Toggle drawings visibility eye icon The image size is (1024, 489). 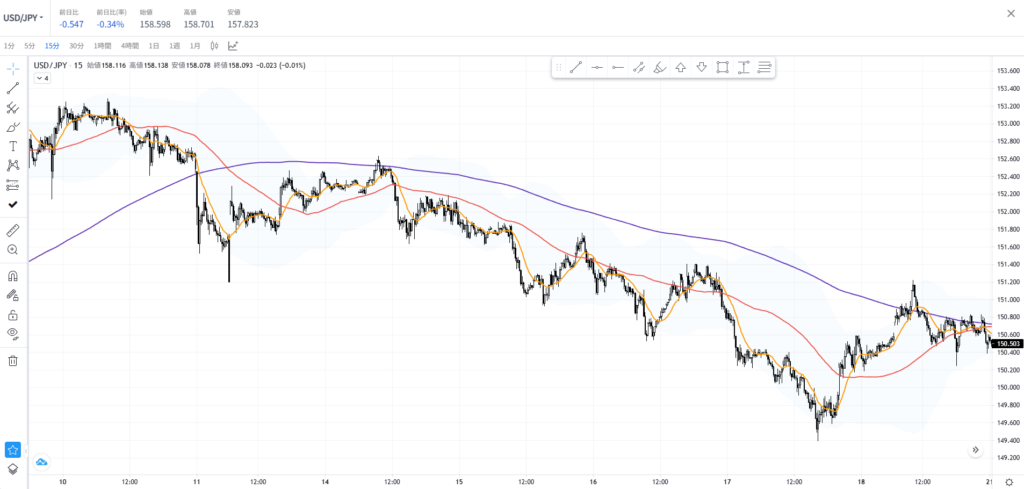coord(13,333)
